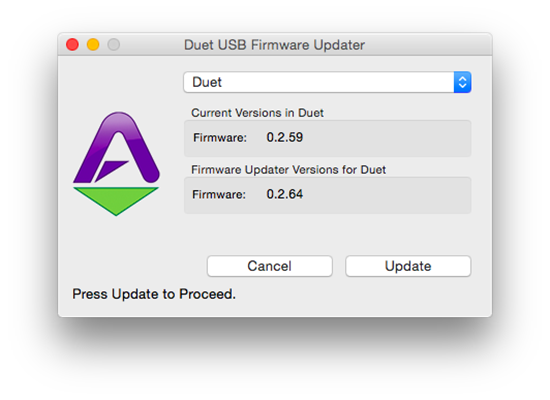The image size is (550, 400).
Task: Minimize the window using the yellow button
Action: (x=93, y=45)
